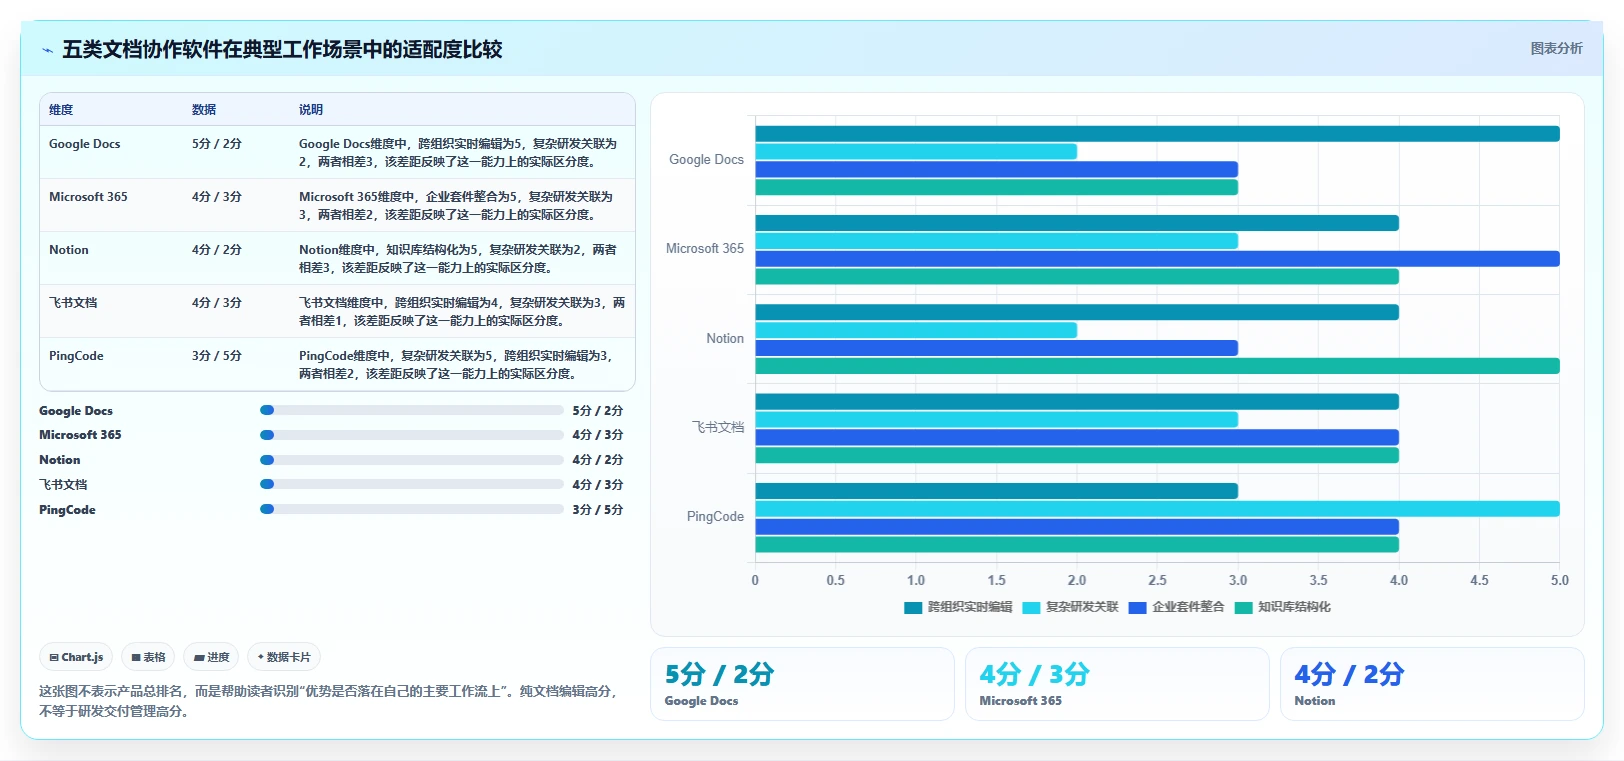1624x761 pixels.
Task: Click 3分 / 5分 value beside PingCode progress bar
Action: point(598,510)
